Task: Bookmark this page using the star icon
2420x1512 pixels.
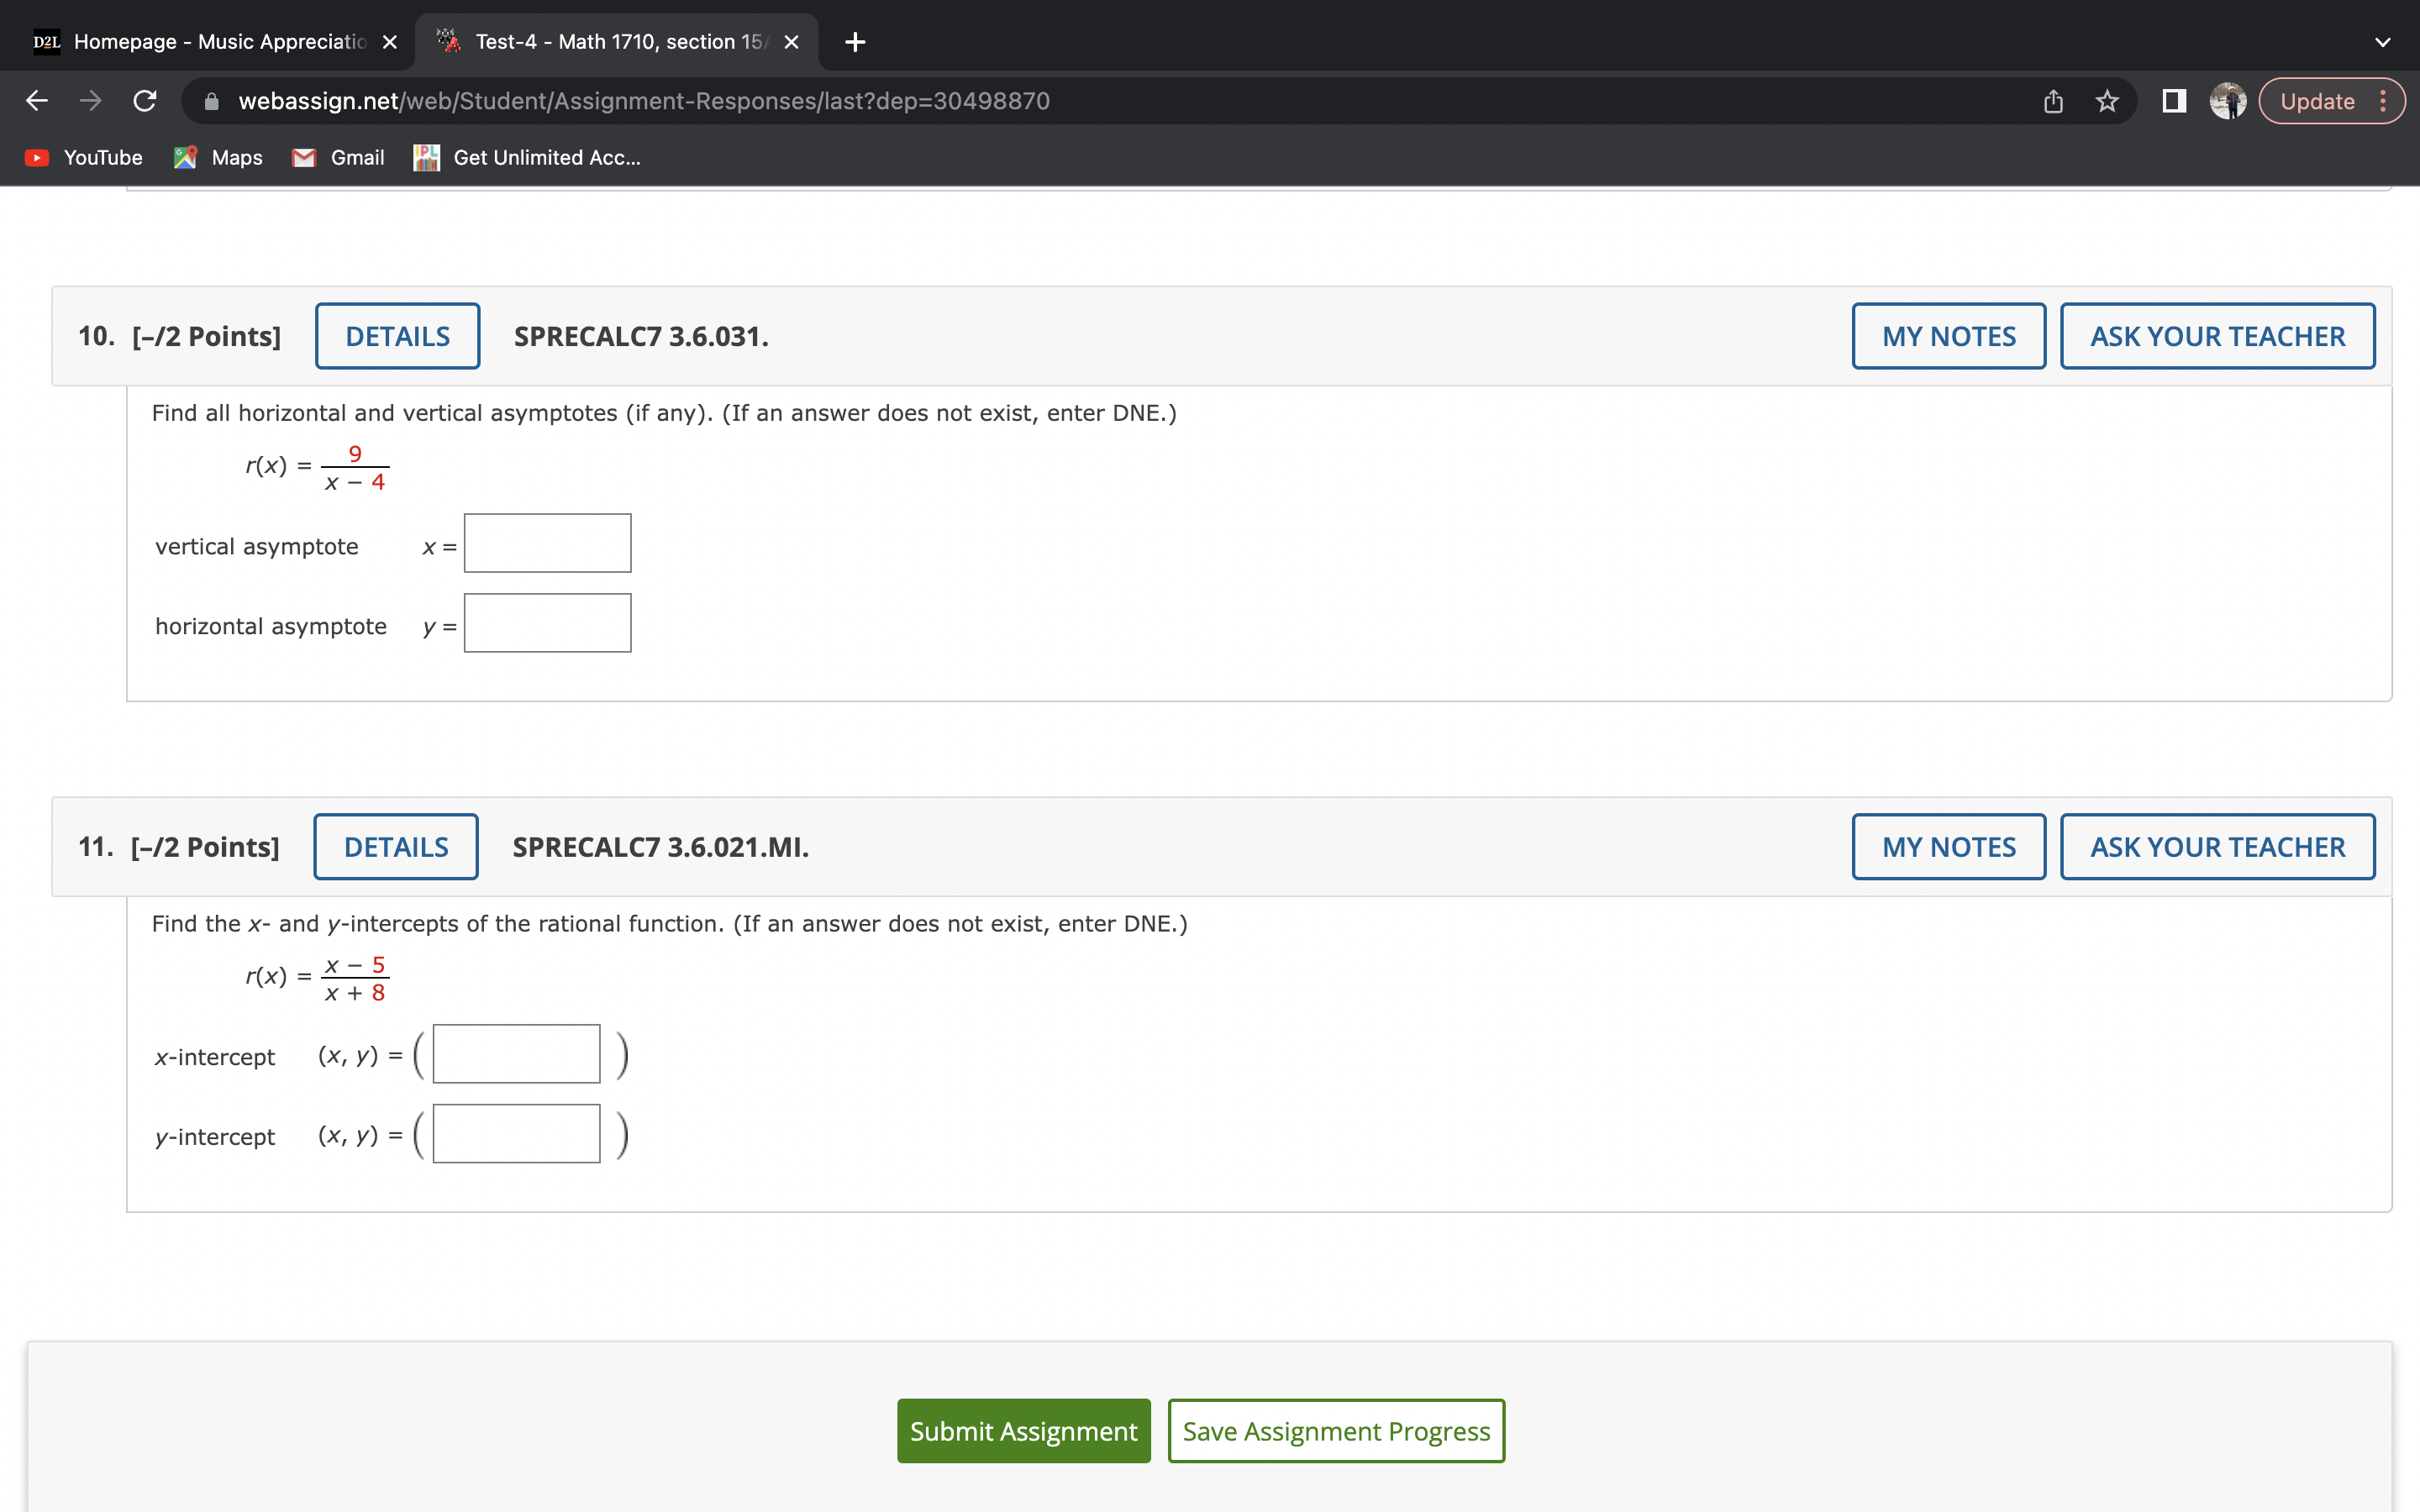Action: (2106, 100)
